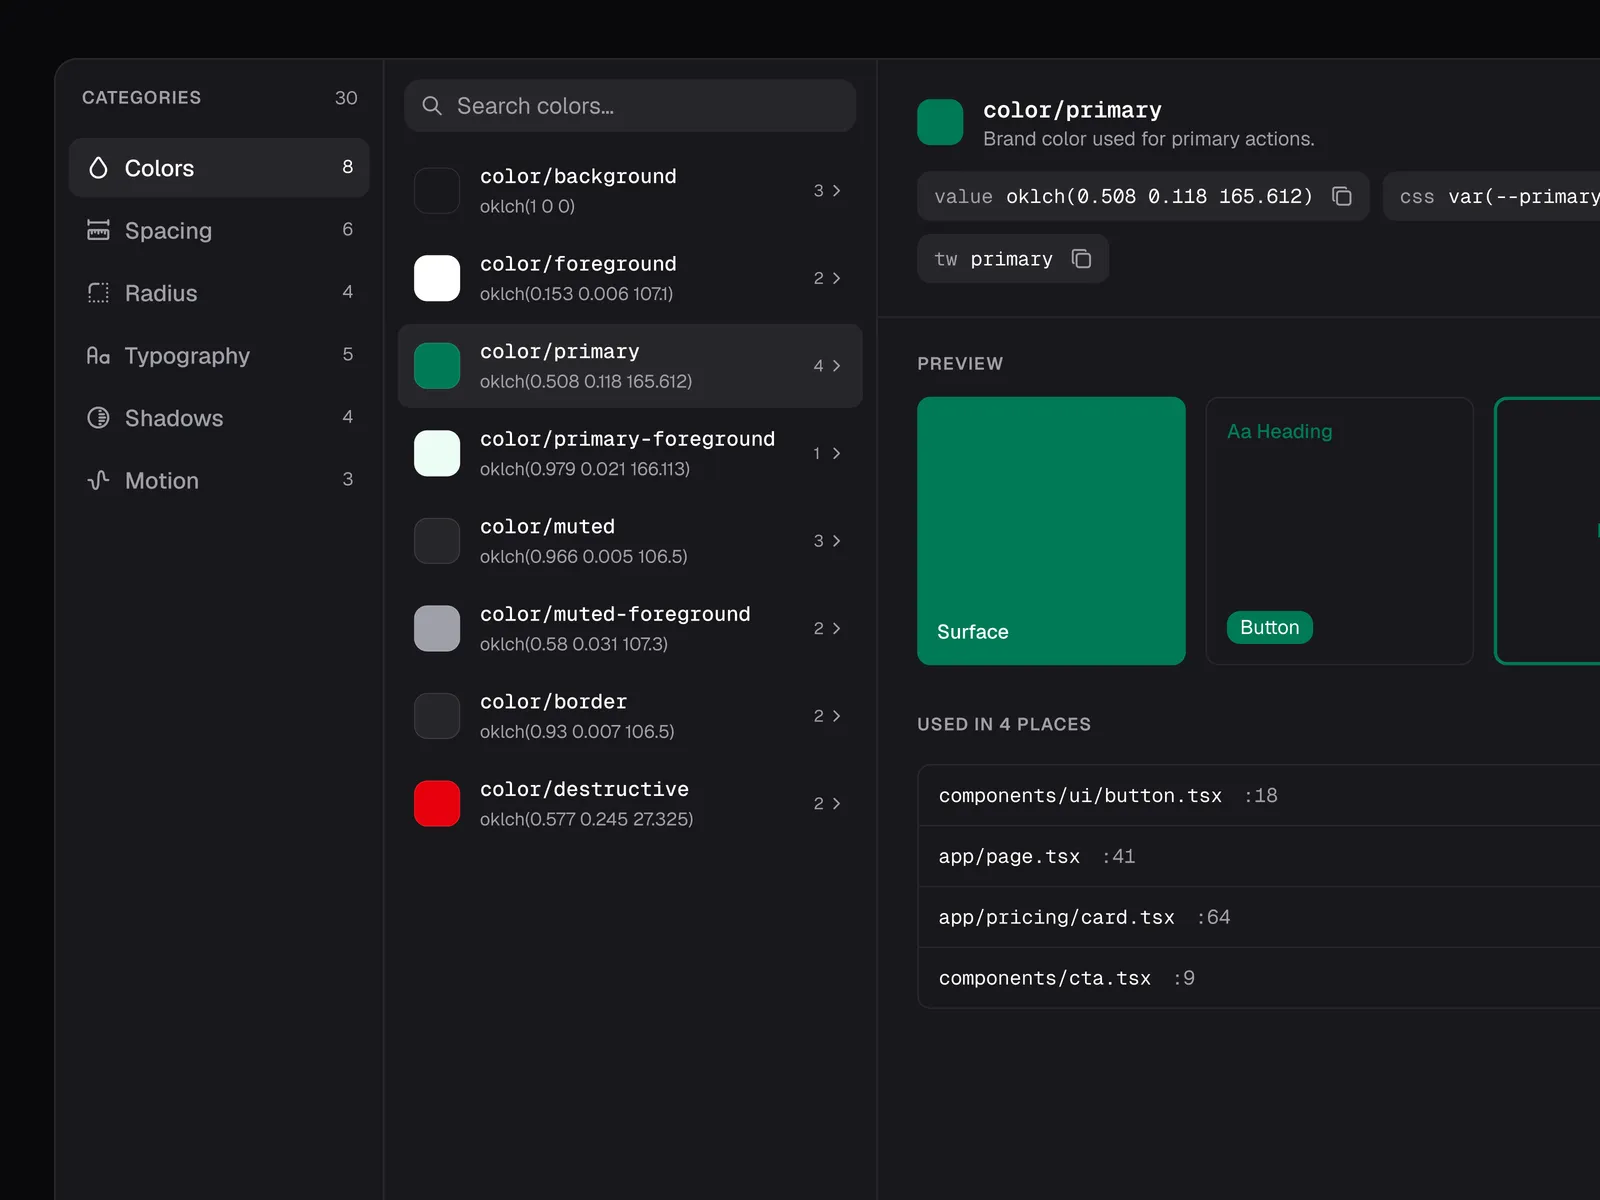Open components/ui/button.tsx usage
Screen dimensions: 1600x1200
[x=1259, y=796]
